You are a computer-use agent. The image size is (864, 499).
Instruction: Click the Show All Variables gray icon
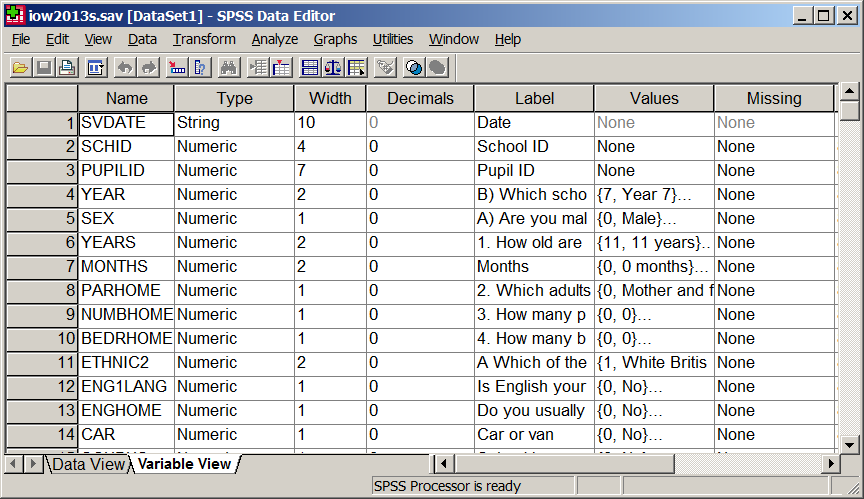click(x=437, y=68)
